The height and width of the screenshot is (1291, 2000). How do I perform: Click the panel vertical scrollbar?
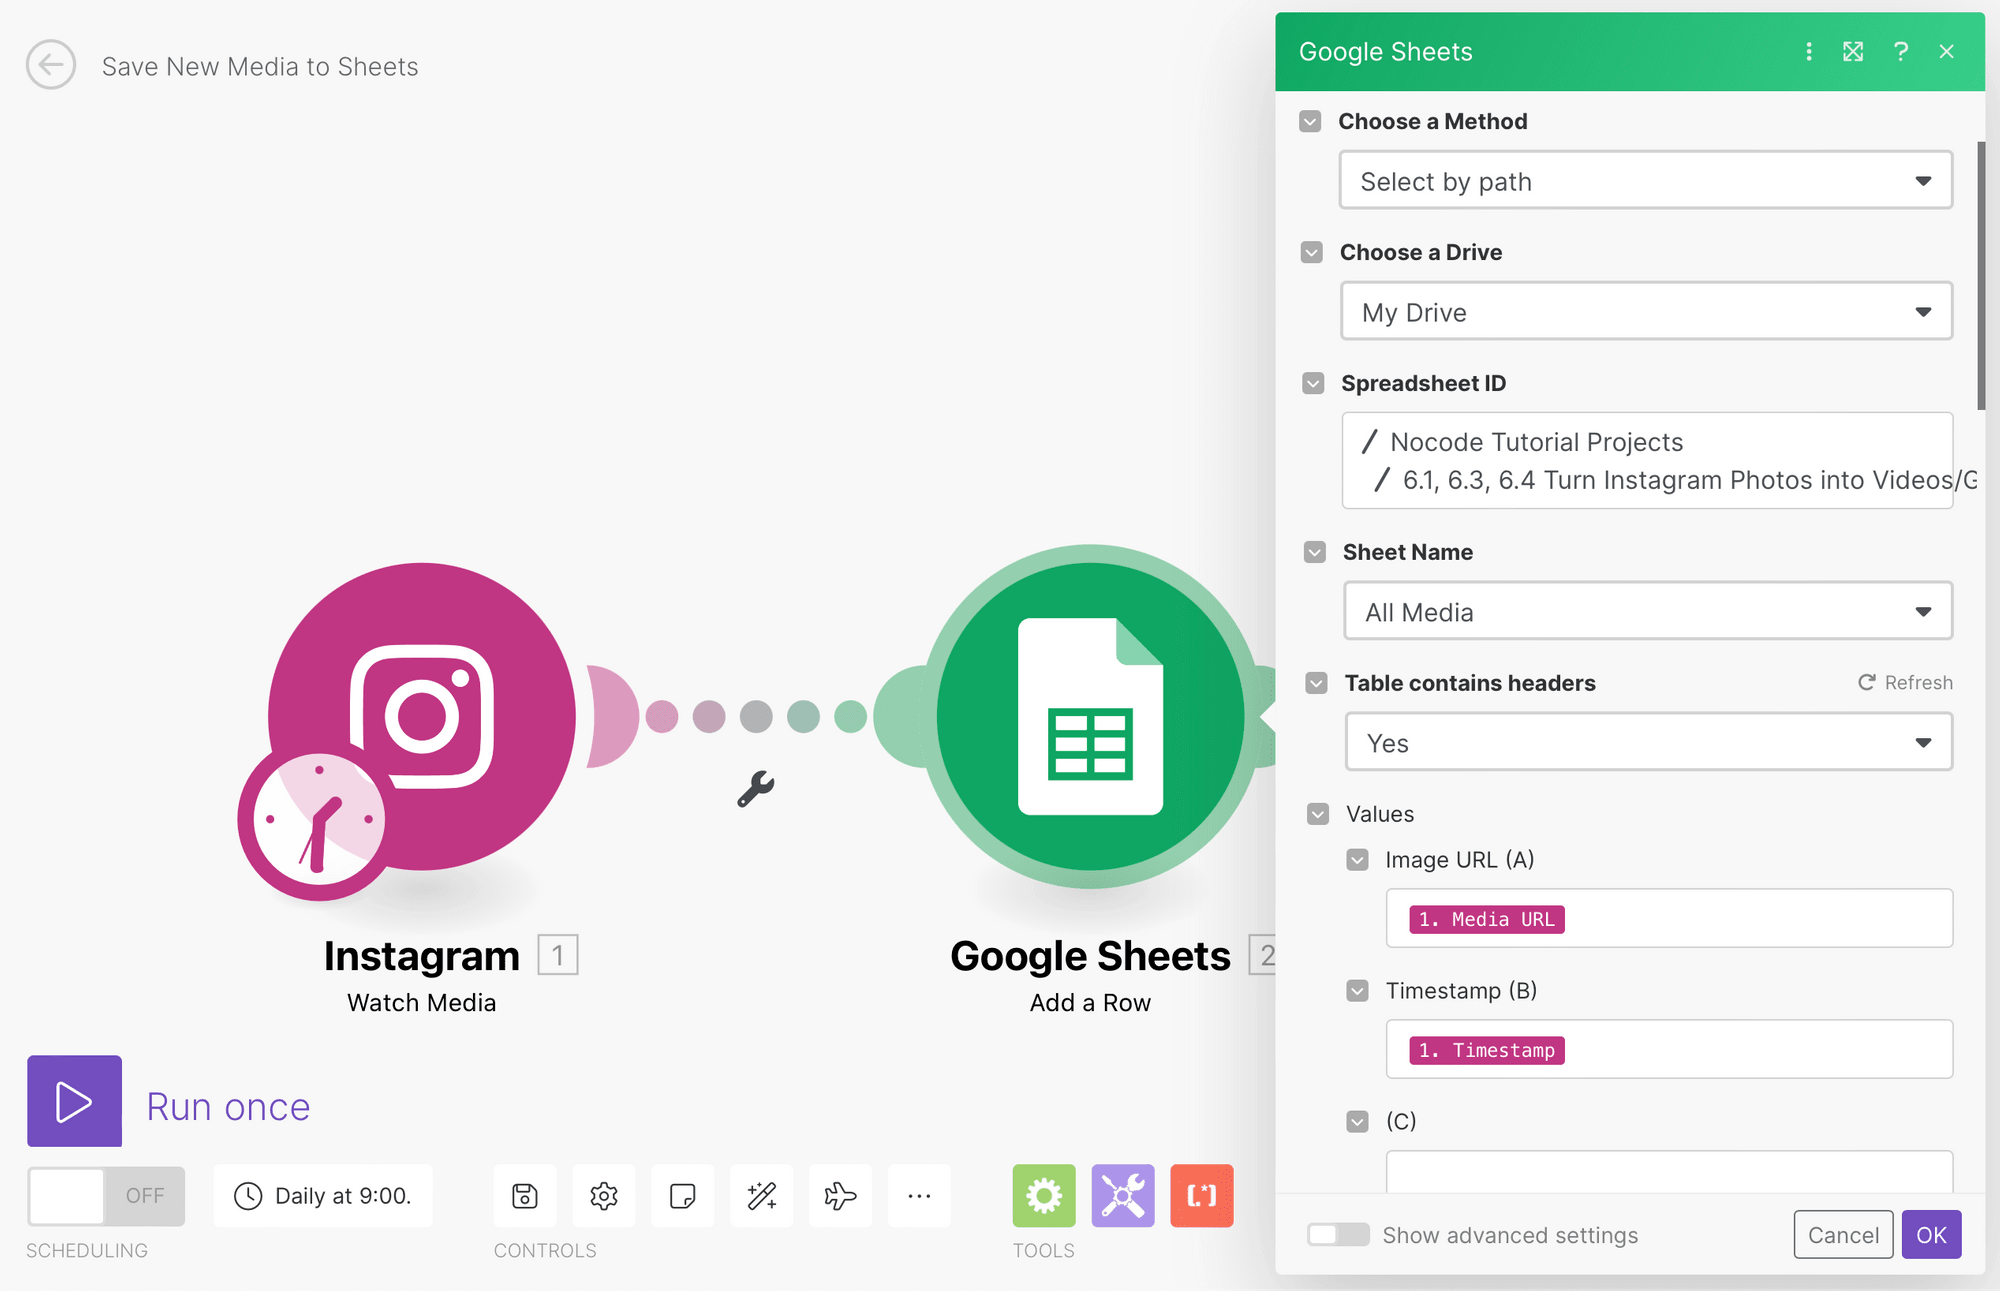[1981, 275]
